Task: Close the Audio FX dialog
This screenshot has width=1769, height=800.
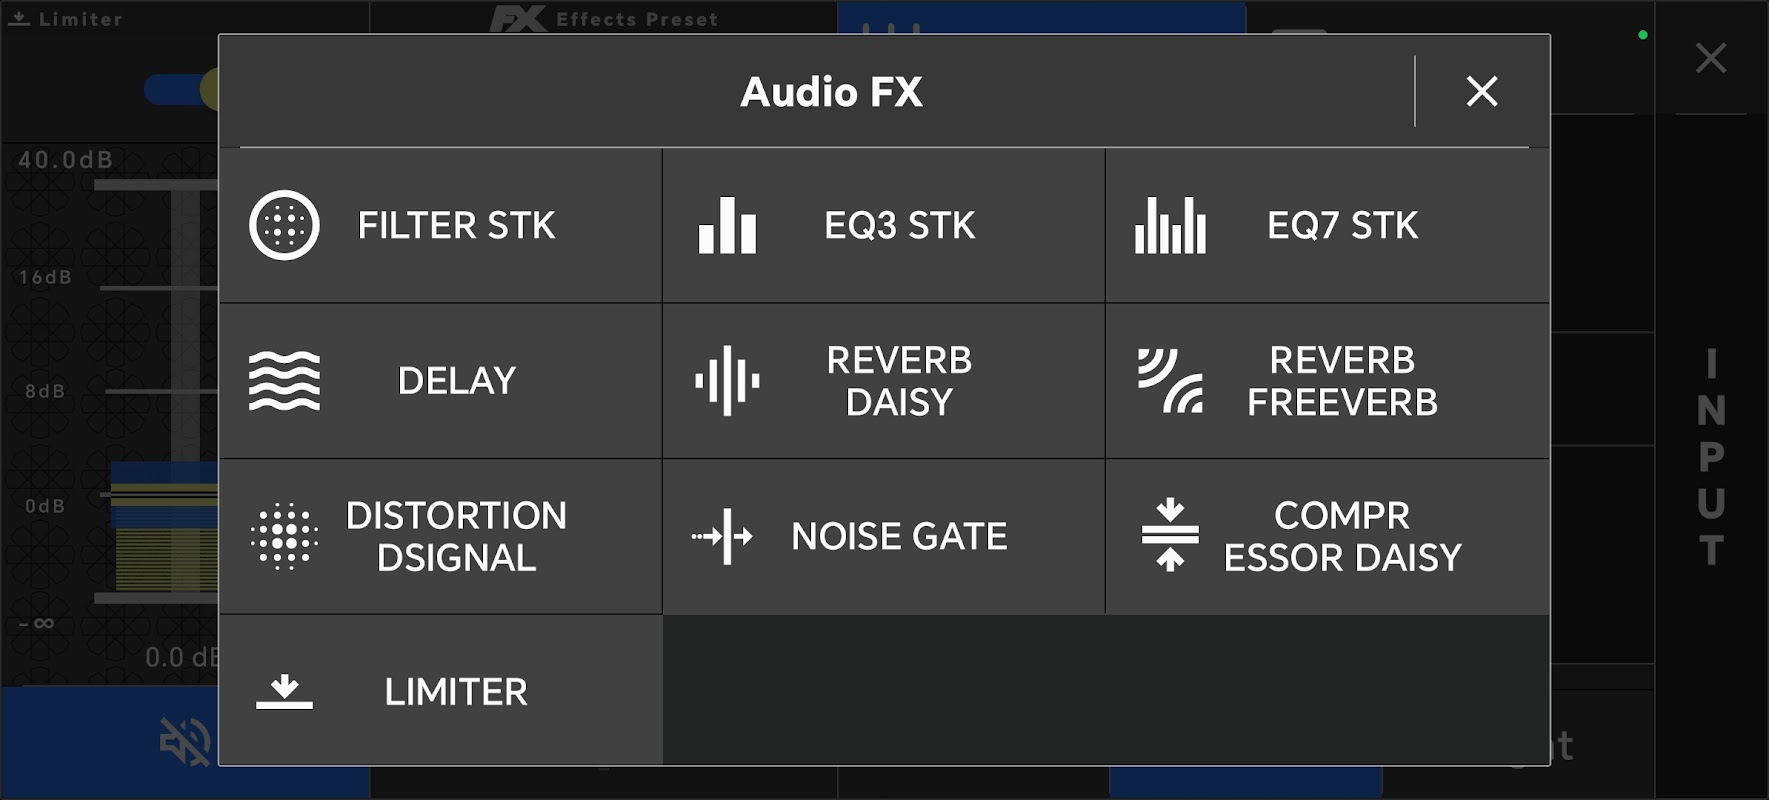Action: click(x=1481, y=91)
